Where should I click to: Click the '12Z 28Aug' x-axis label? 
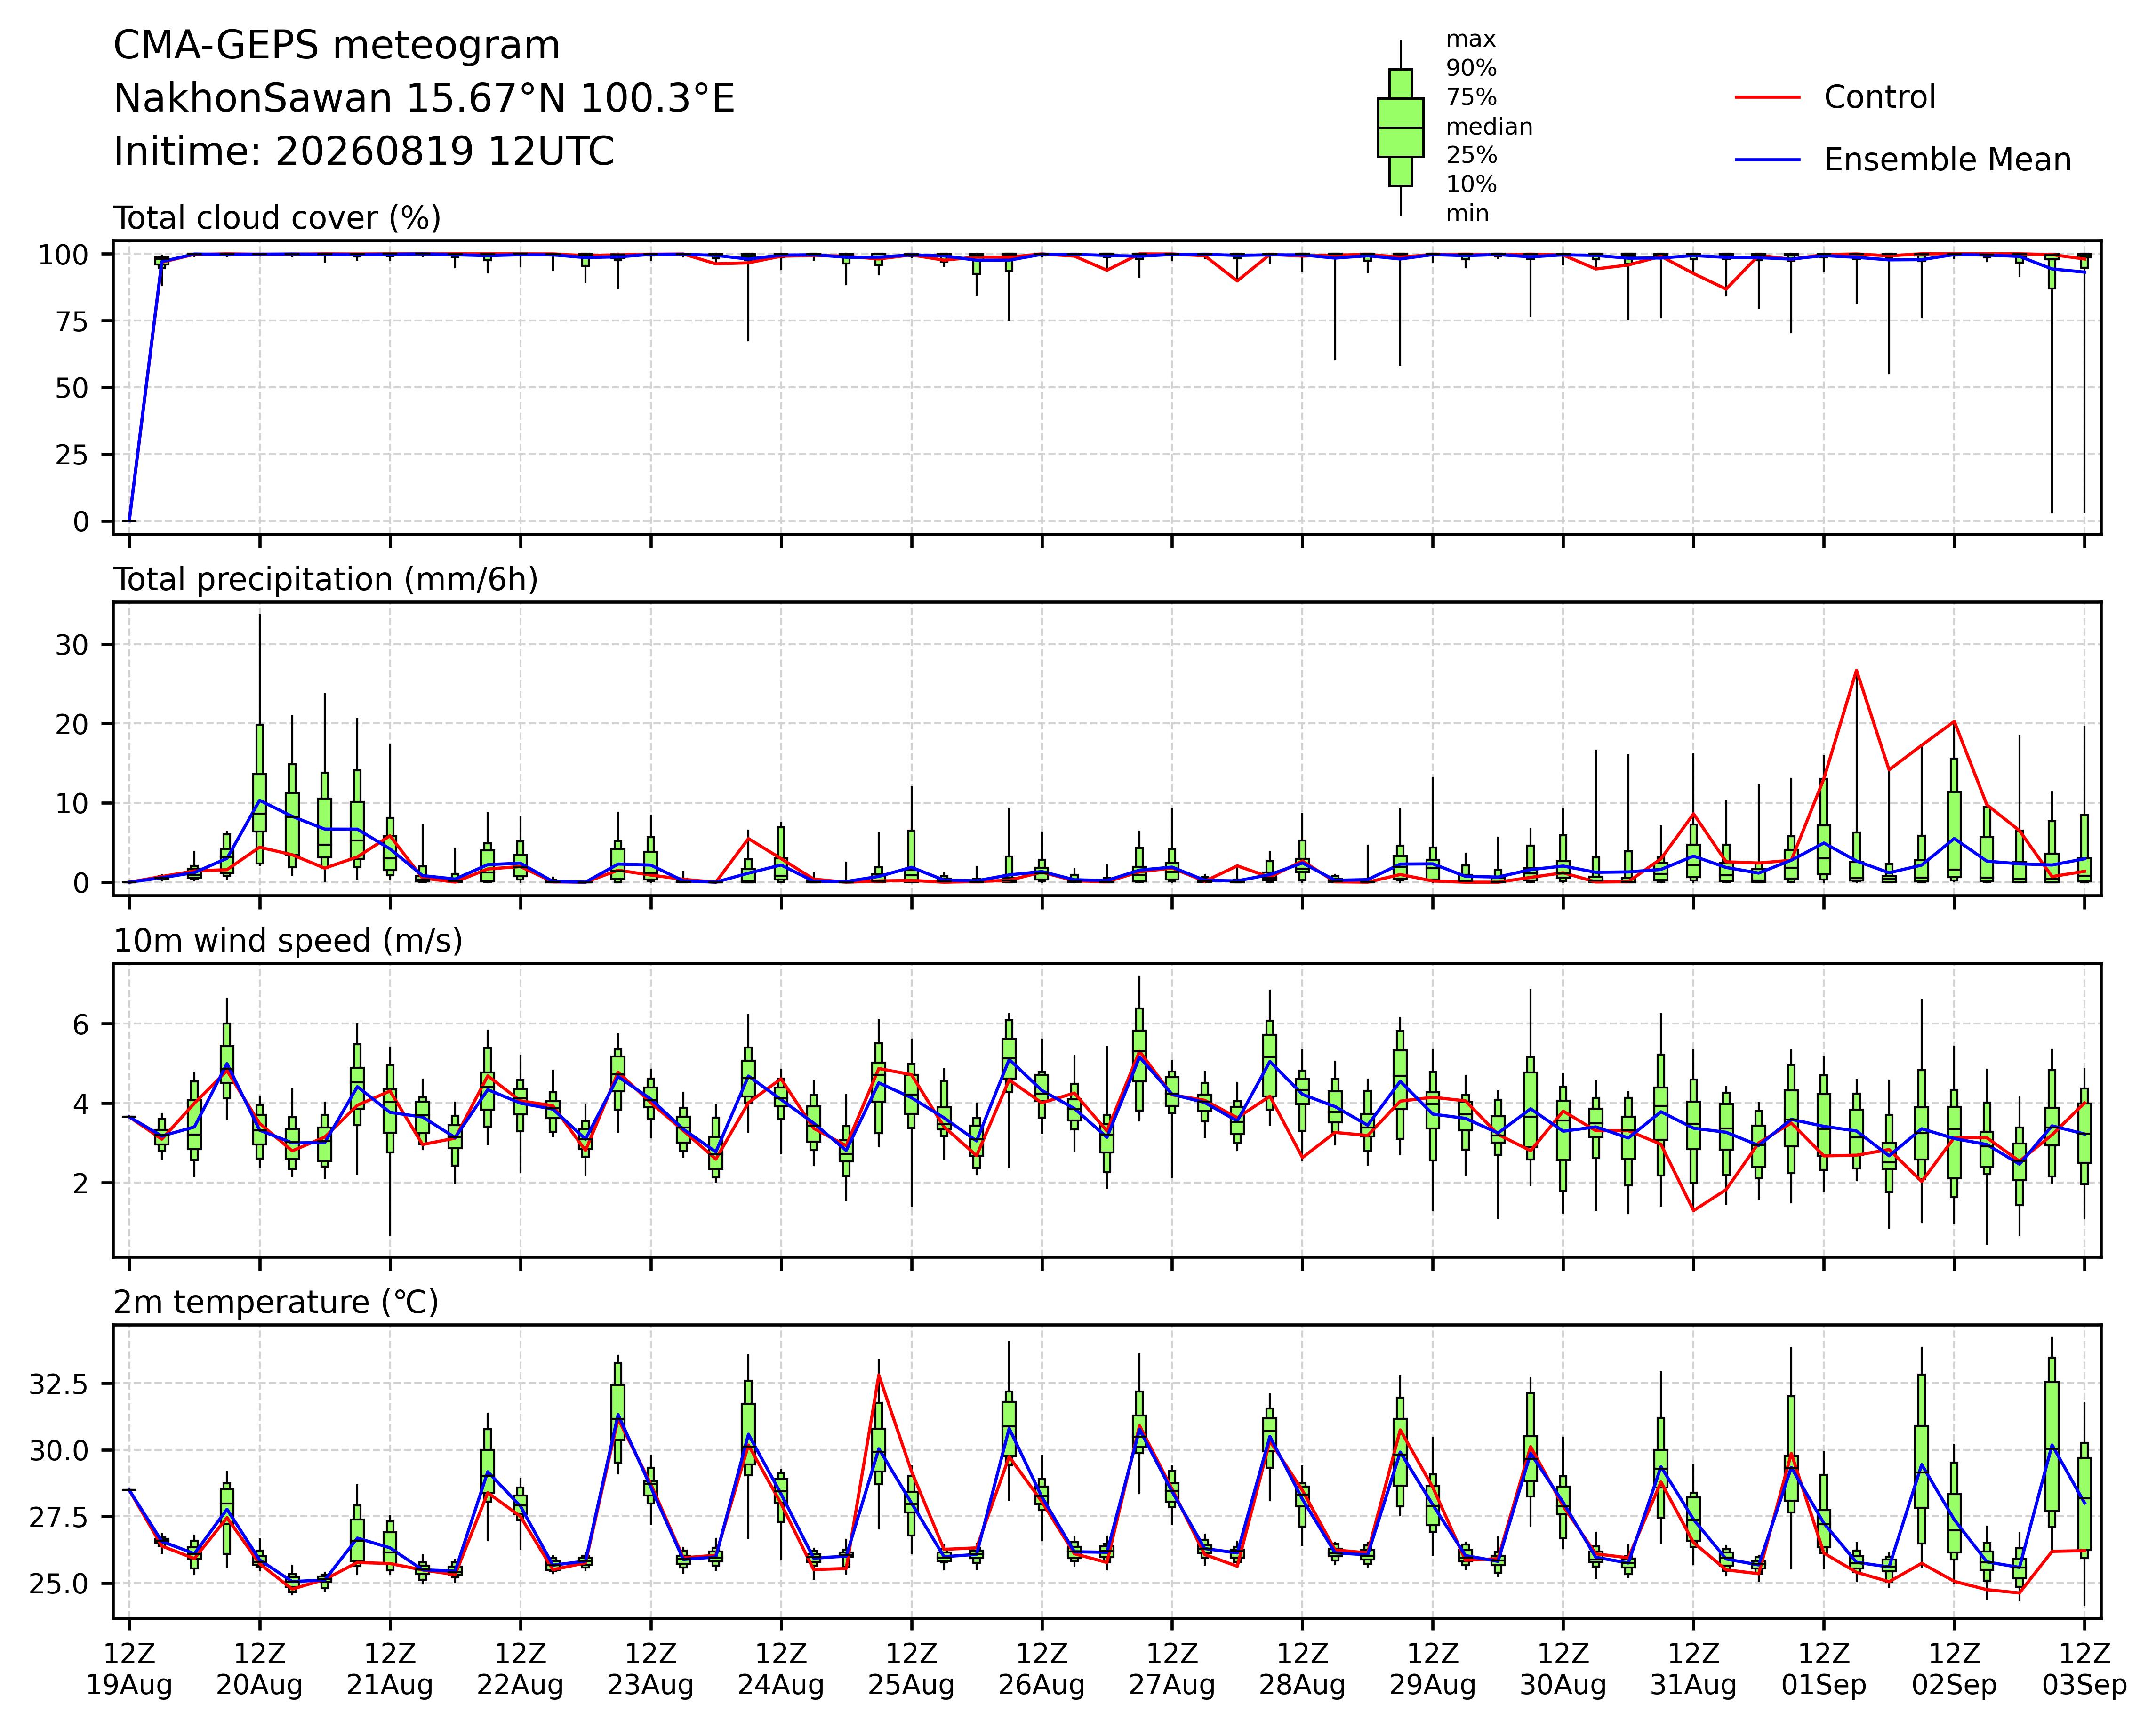click(x=1302, y=1669)
